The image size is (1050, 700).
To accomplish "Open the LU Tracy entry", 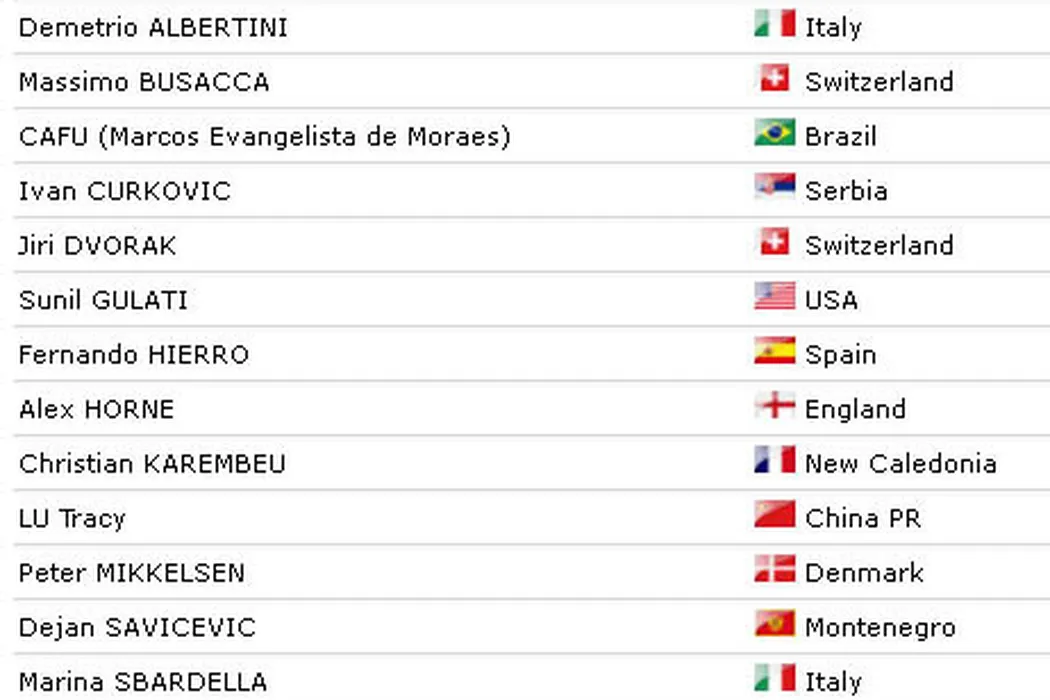I will click(72, 518).
